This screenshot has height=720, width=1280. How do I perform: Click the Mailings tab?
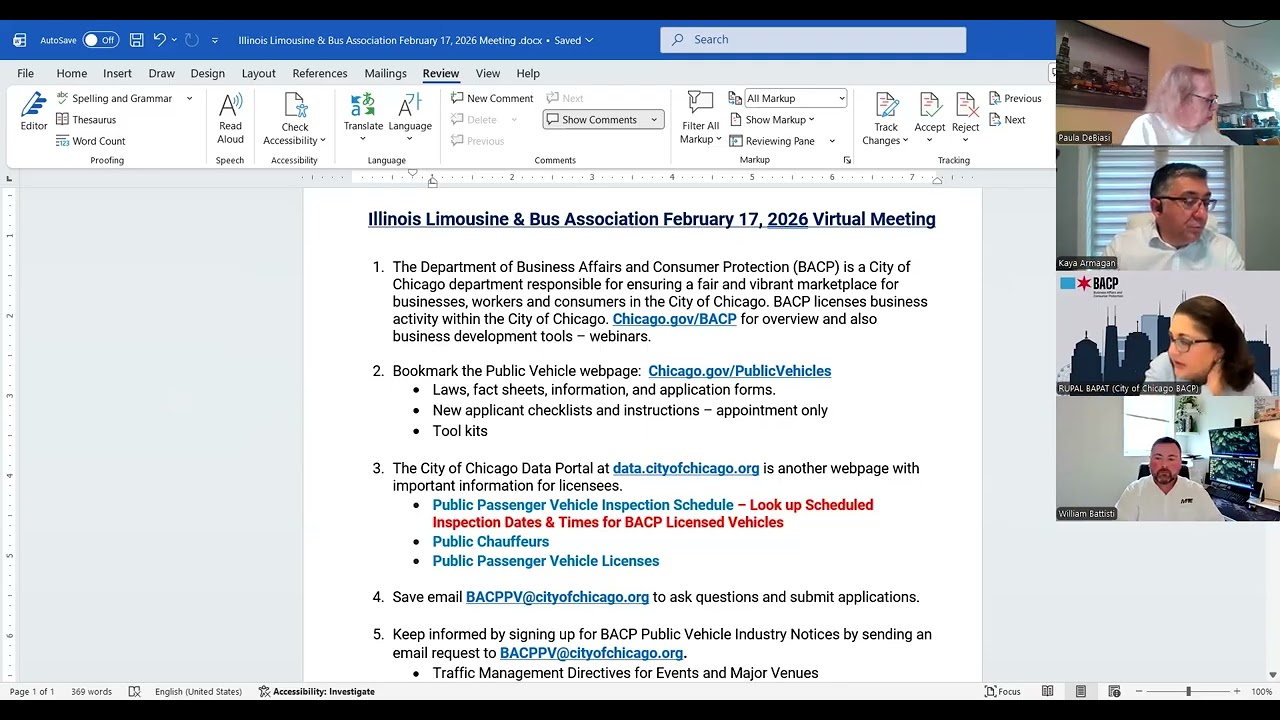385,73
